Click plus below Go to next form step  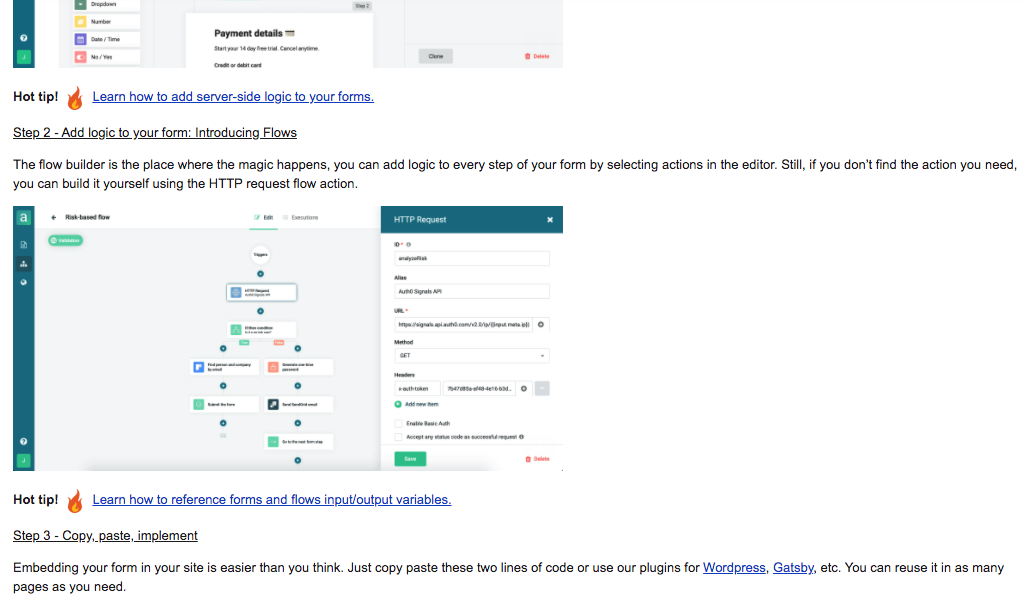coord(298,461)
